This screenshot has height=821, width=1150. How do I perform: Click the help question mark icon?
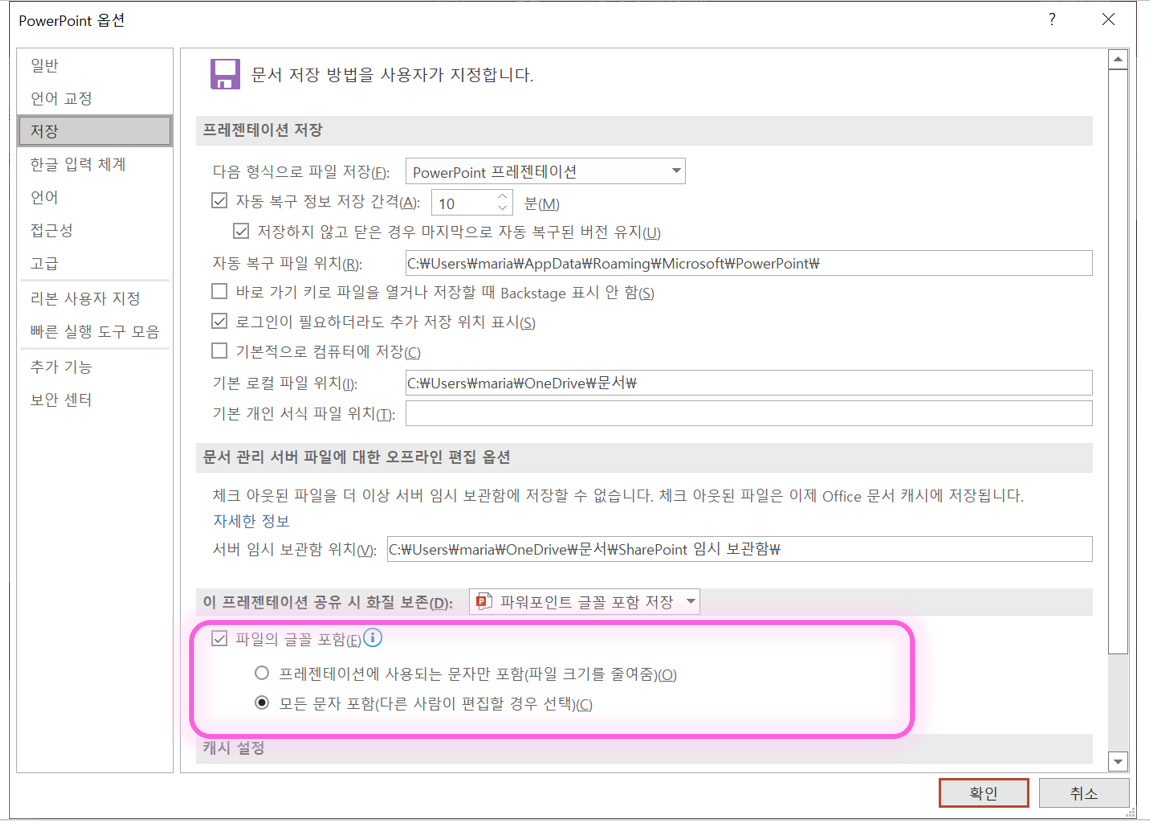(1052, 20)
